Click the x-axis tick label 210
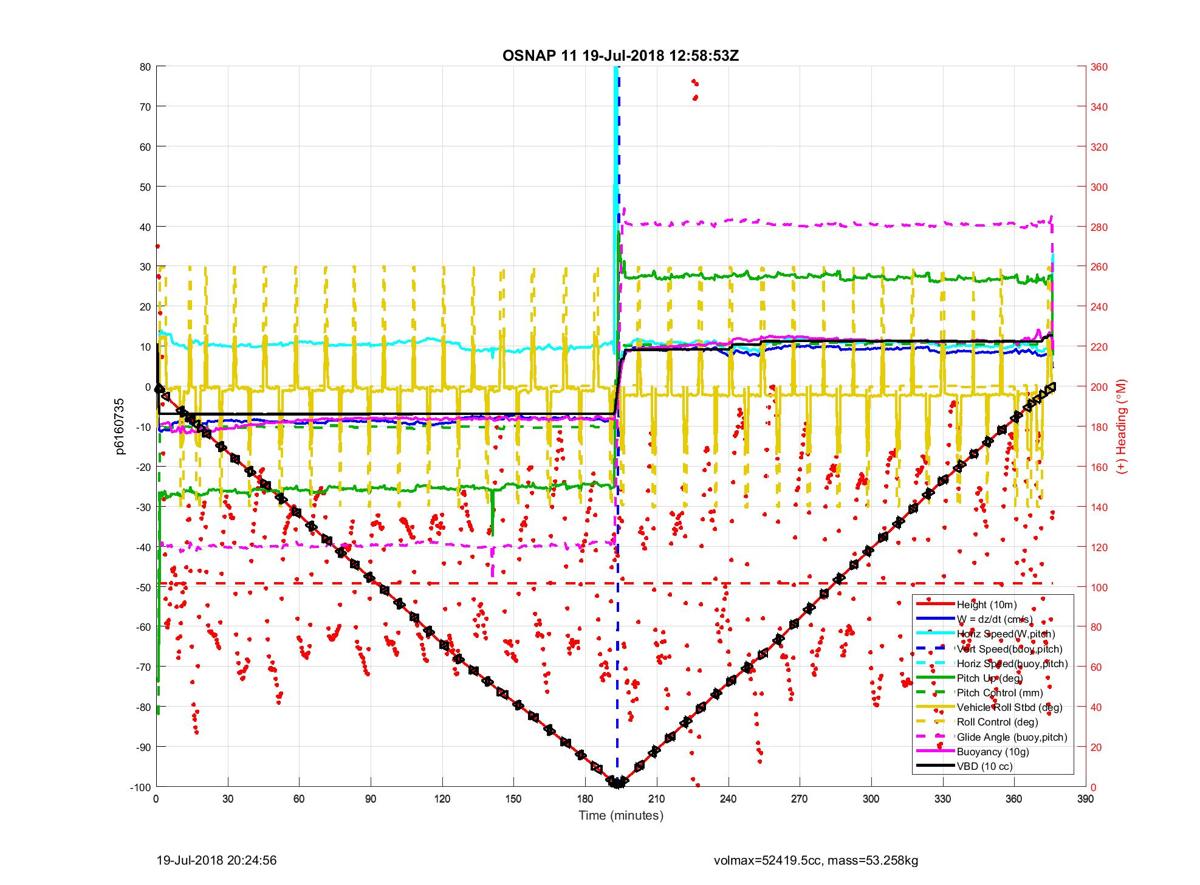The image size is (1200, 885). pos(657,800)
